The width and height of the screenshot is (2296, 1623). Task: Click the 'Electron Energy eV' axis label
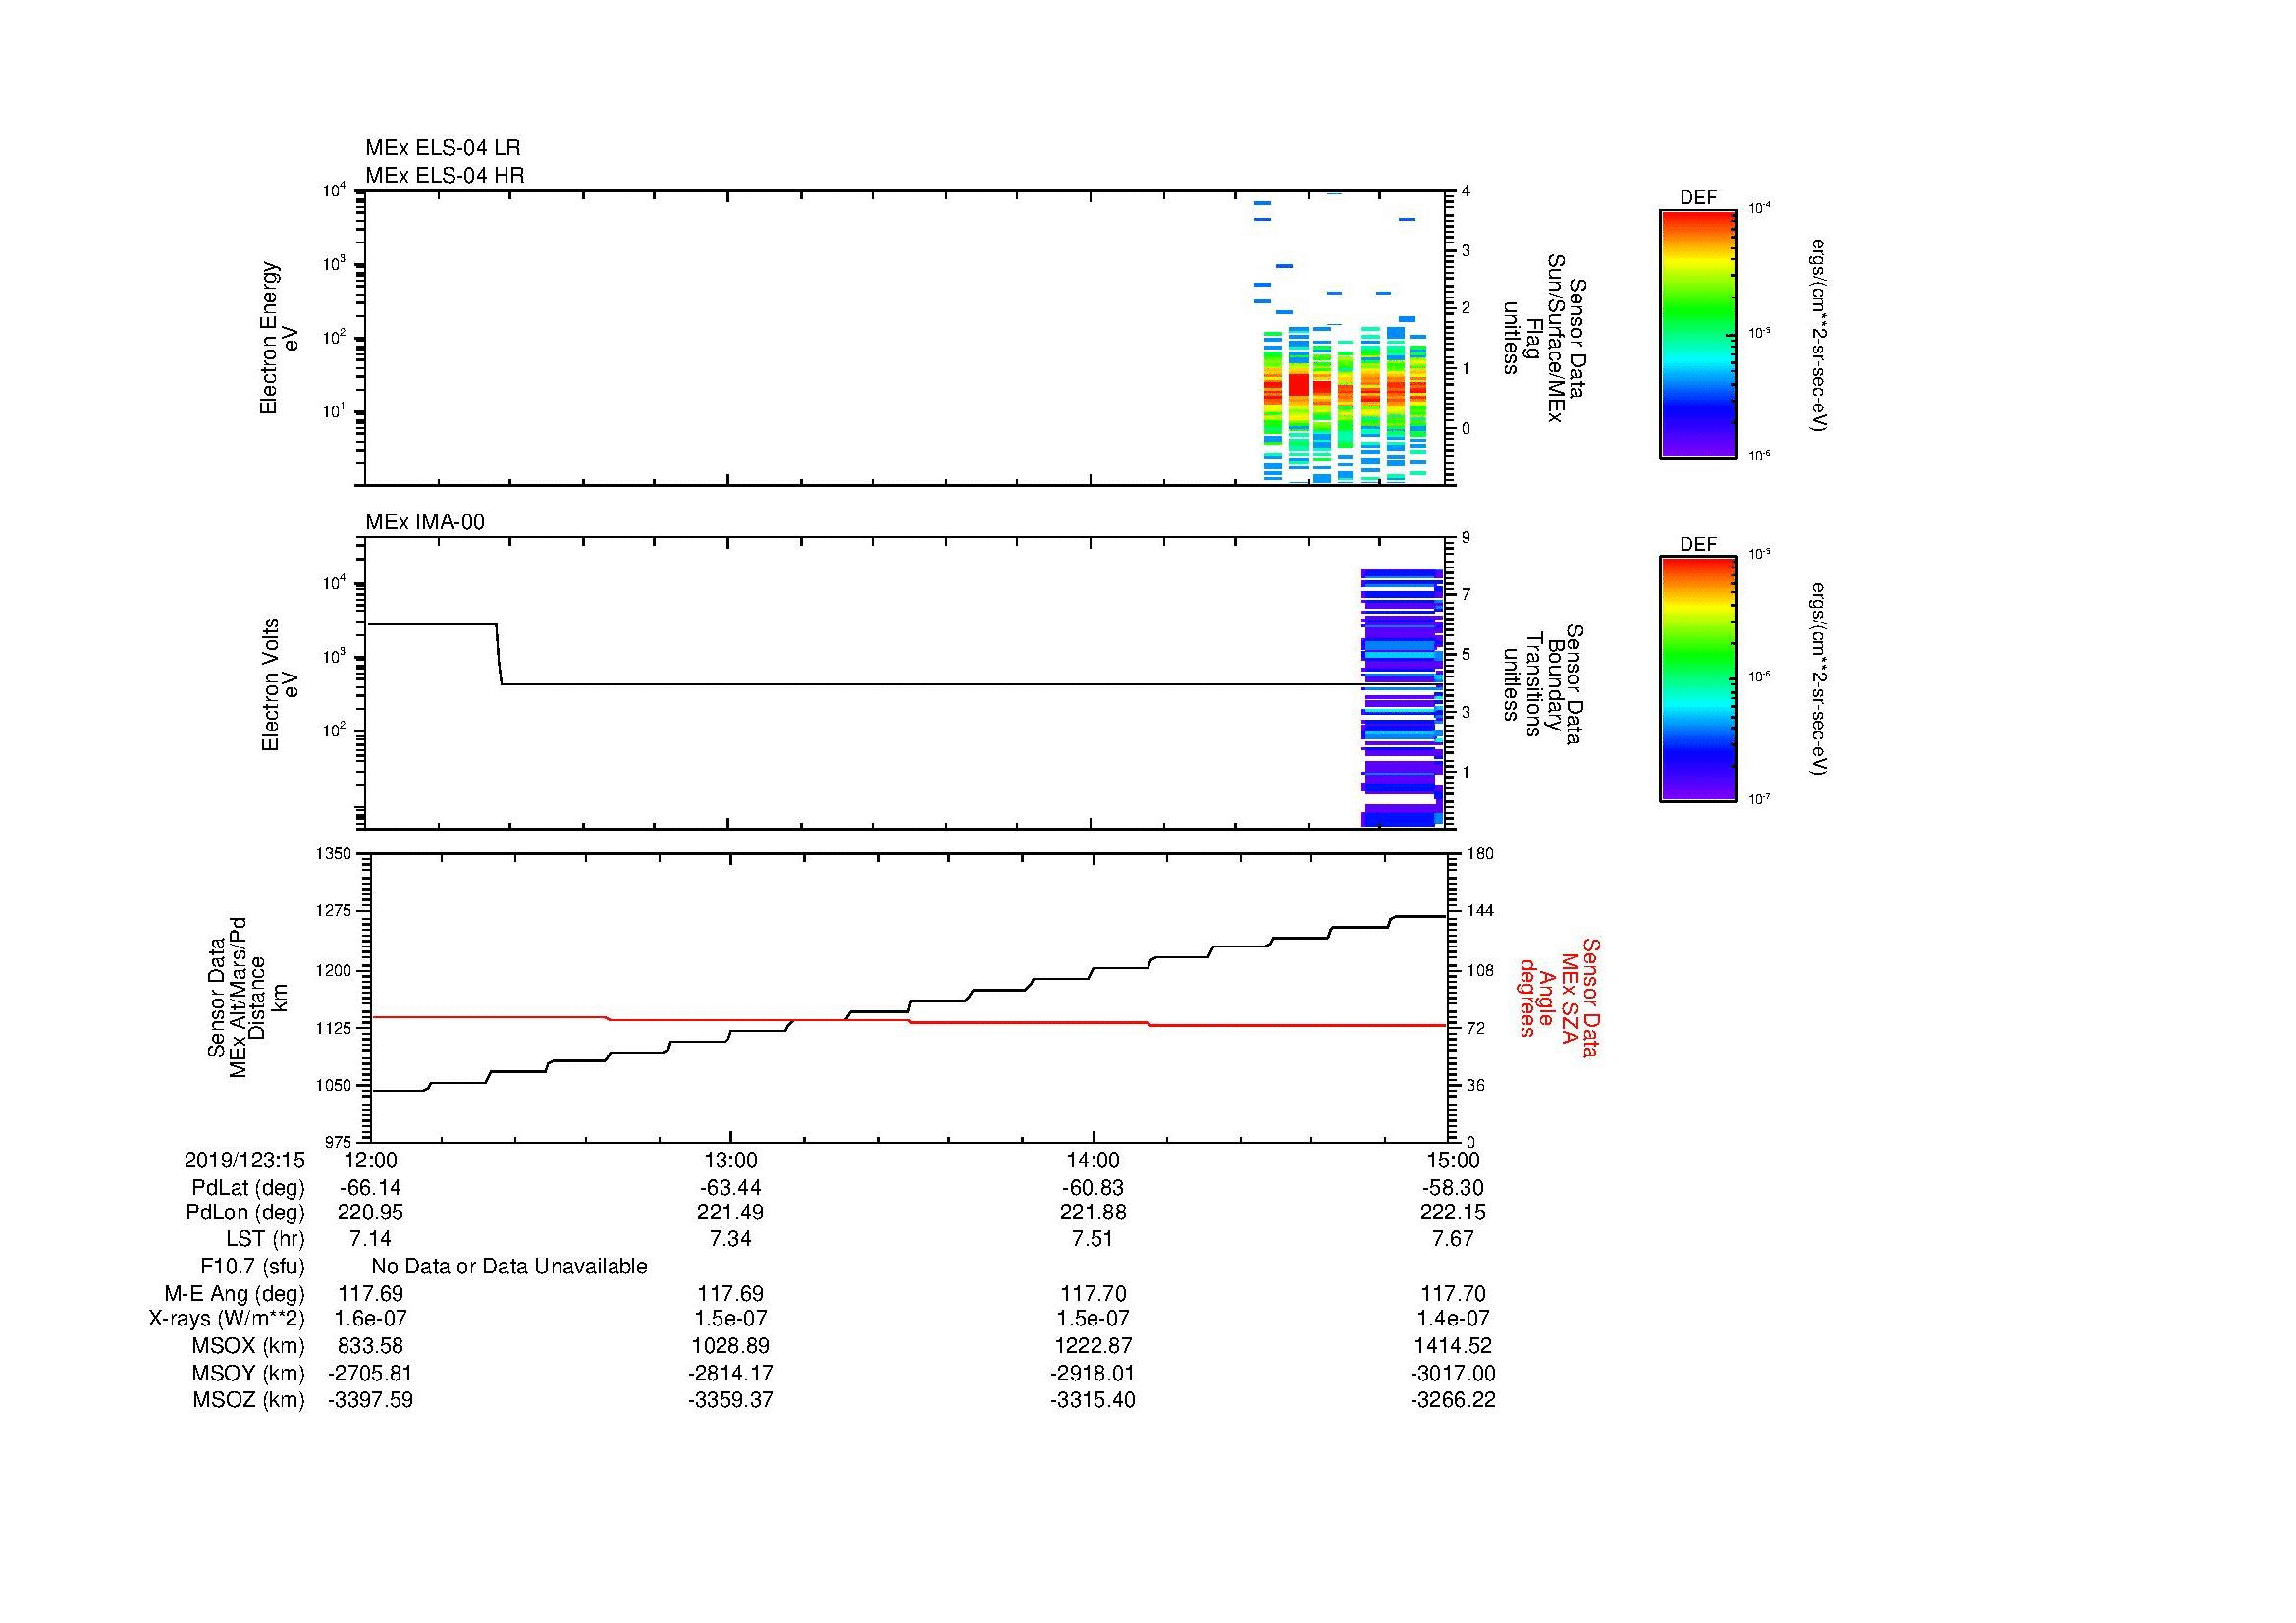coord(279,338)
